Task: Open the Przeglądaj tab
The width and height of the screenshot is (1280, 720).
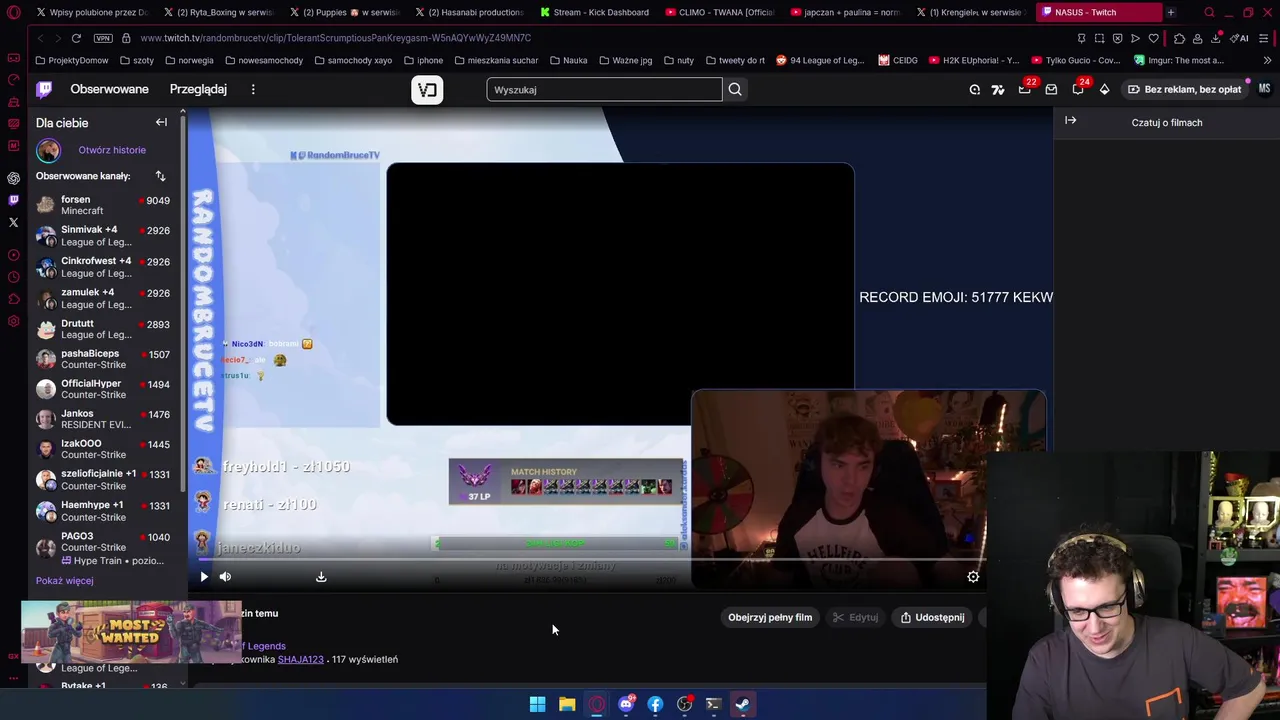Action: (198, 89)
